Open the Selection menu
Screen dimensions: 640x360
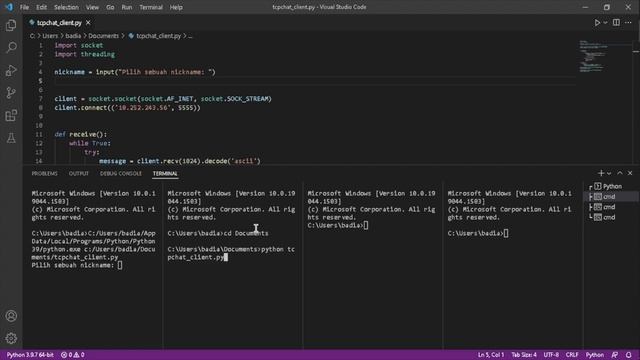tap(66, 7)
